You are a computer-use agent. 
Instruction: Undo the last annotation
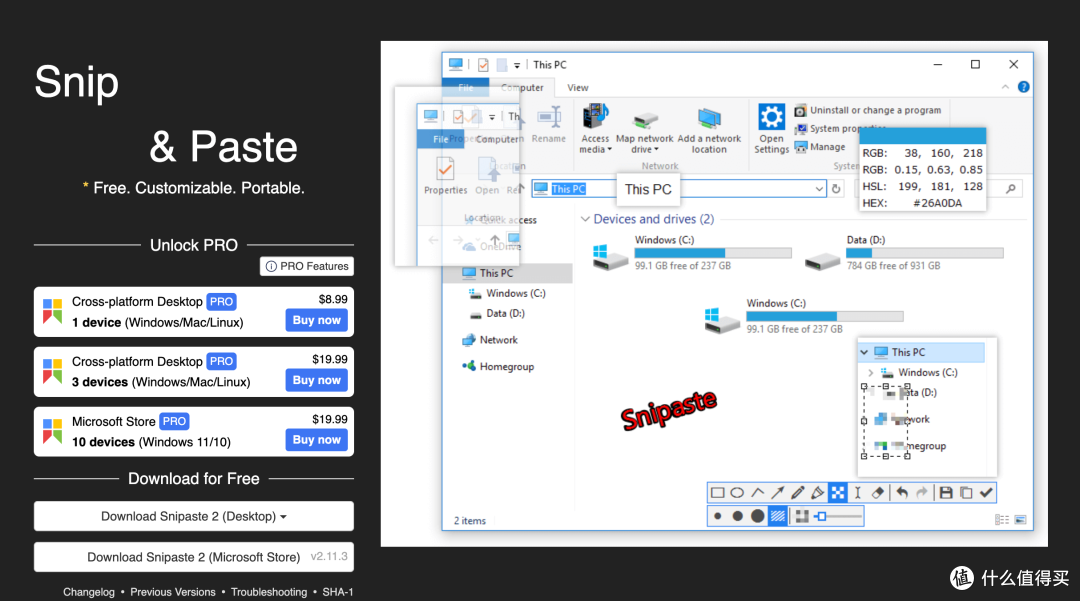[902, 493]
